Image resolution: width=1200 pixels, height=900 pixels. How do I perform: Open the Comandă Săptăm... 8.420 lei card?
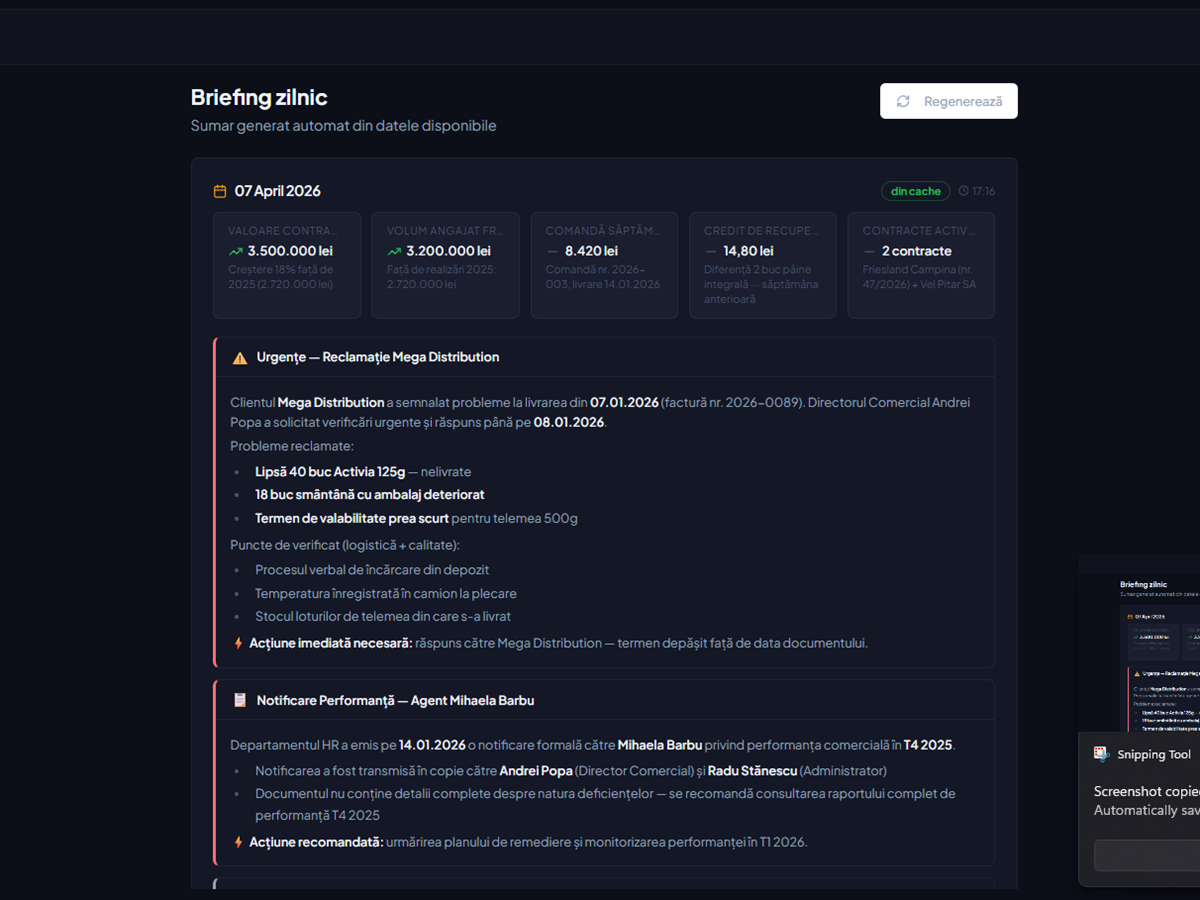pyautogui.click(x=604, y=265)
